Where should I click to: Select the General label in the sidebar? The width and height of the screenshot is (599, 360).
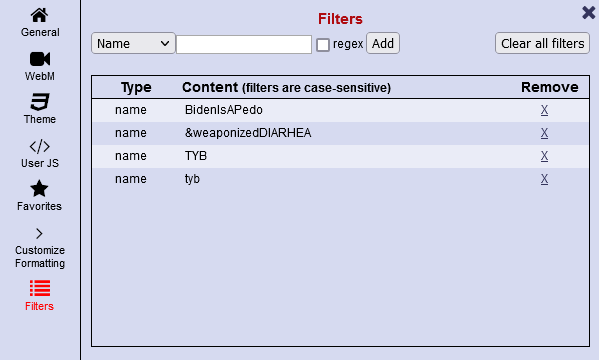40,32
